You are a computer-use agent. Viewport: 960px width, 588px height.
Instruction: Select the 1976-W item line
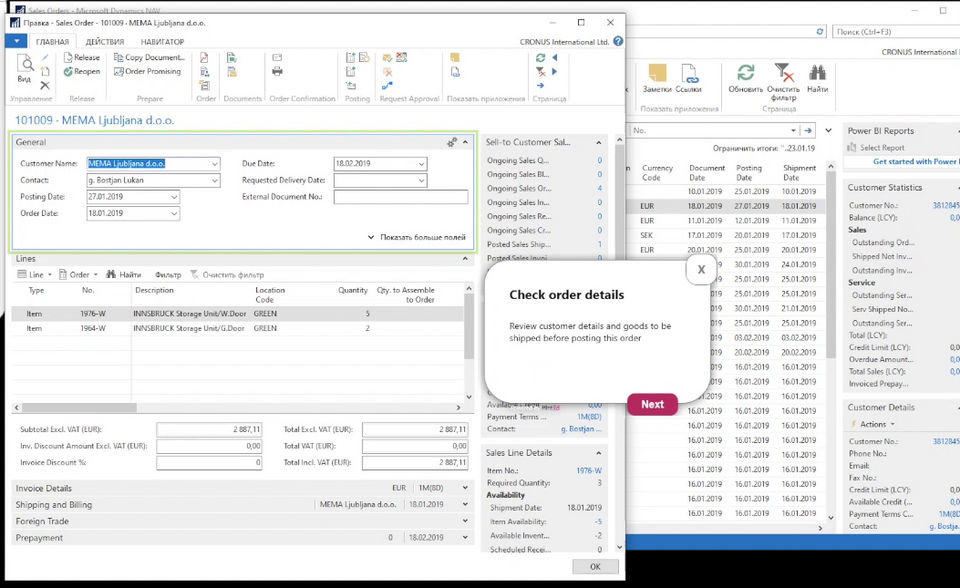coord(238,314)
